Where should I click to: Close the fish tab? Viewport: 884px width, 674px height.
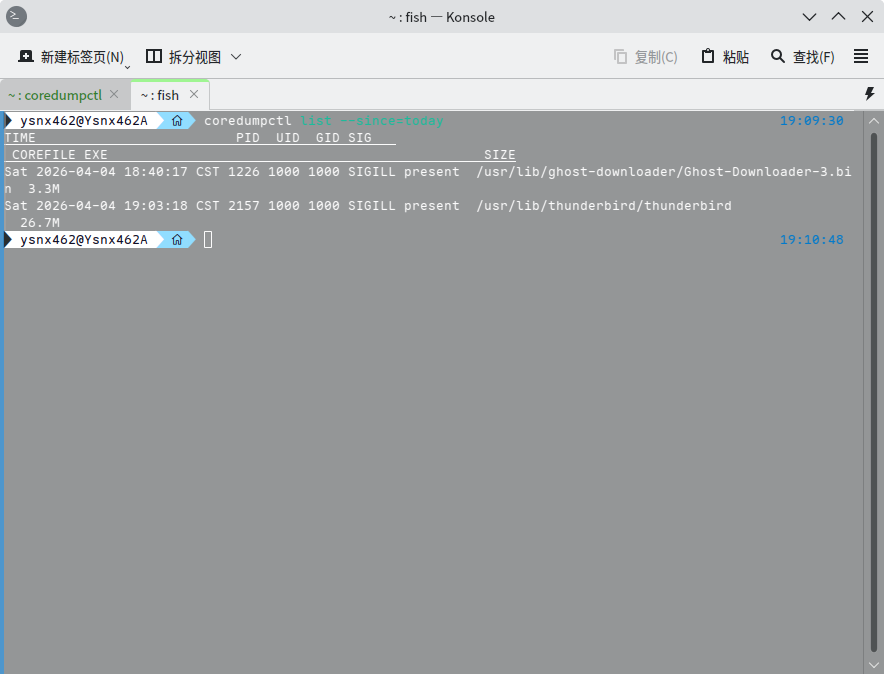194,95
